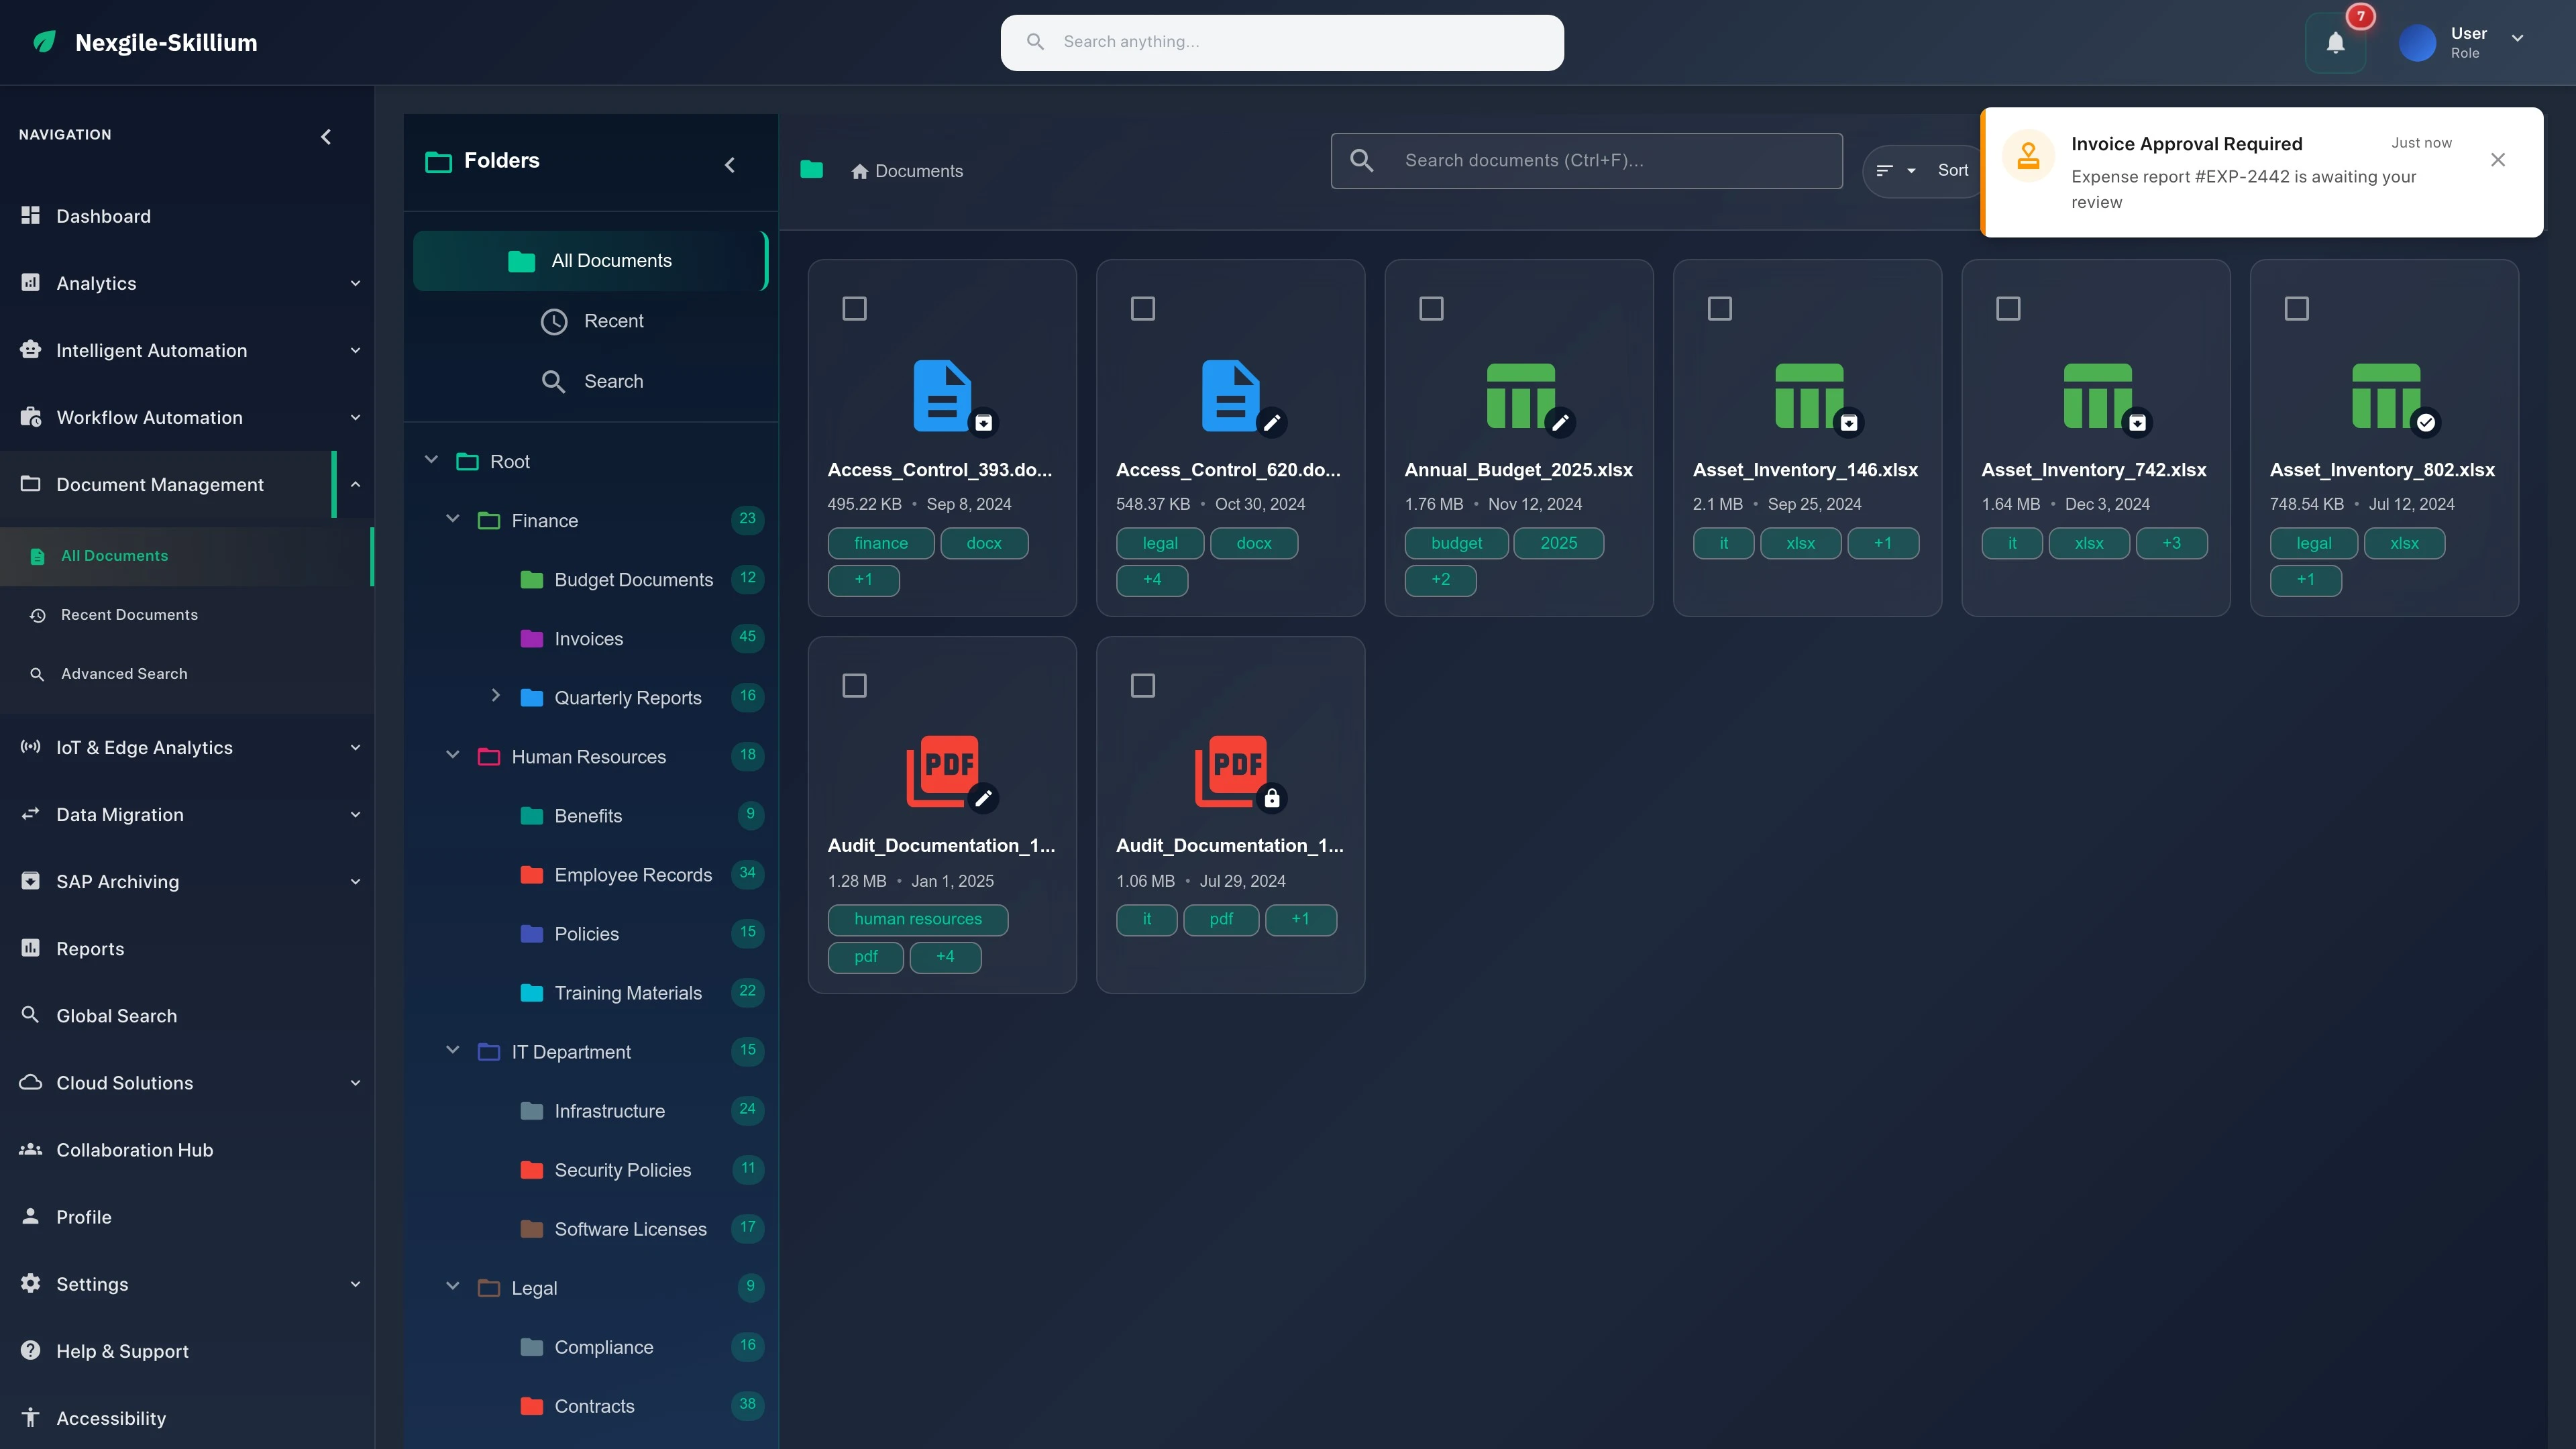Open the Reports section icon
The width and height of the screenshot is (2576, 1449).
point(30,948)
